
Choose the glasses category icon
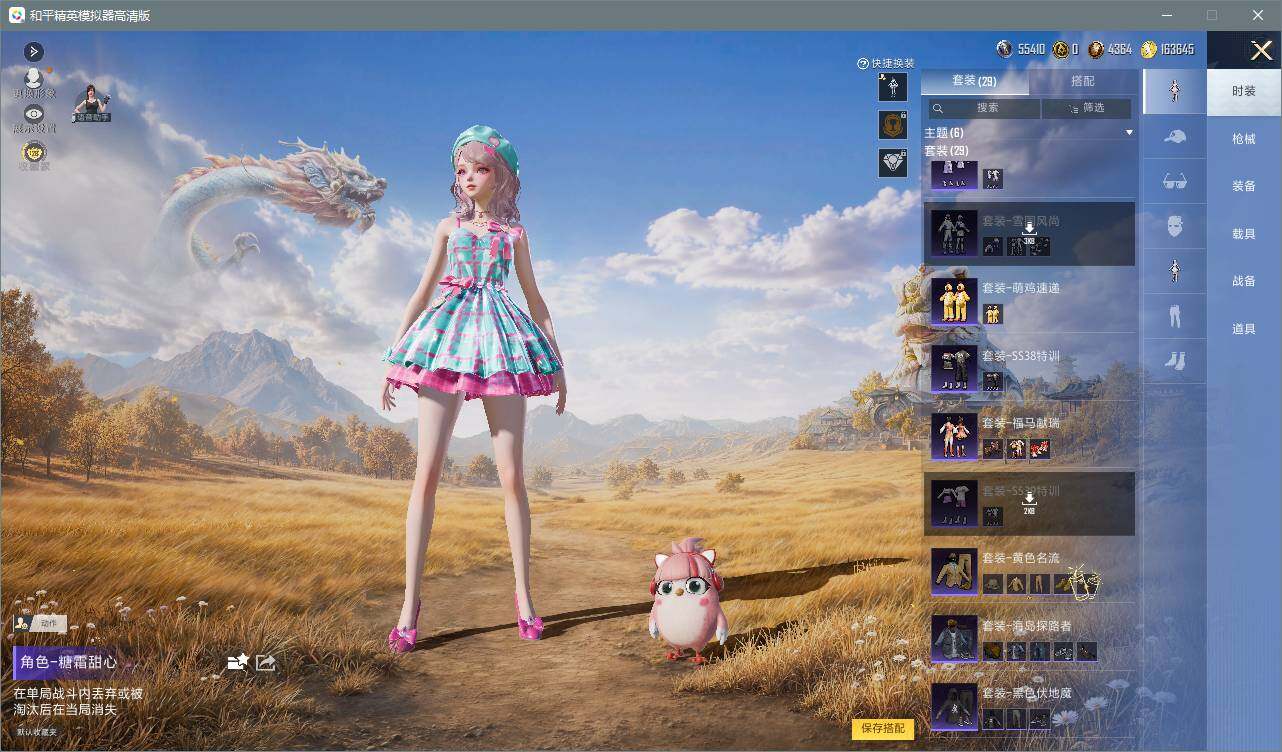[1175, 181]
